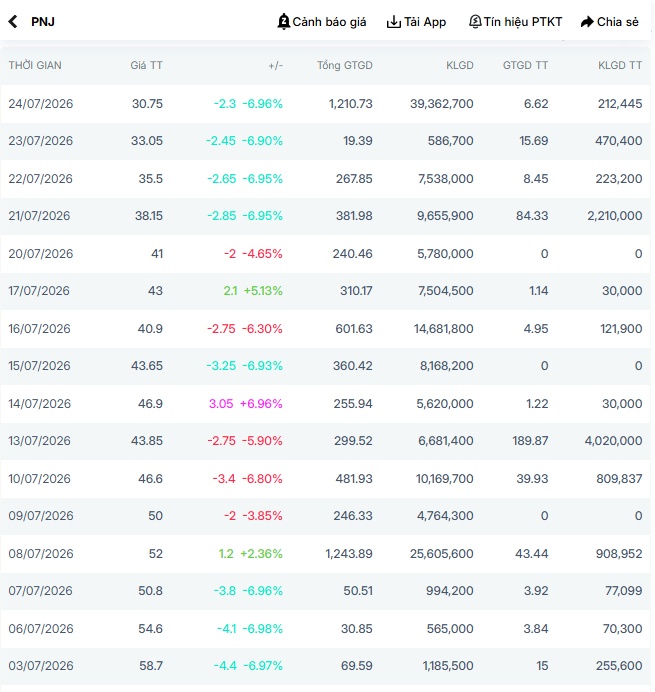
Task: Click the share arrow icon for Chia sẻ
Action: click(587, 22)
